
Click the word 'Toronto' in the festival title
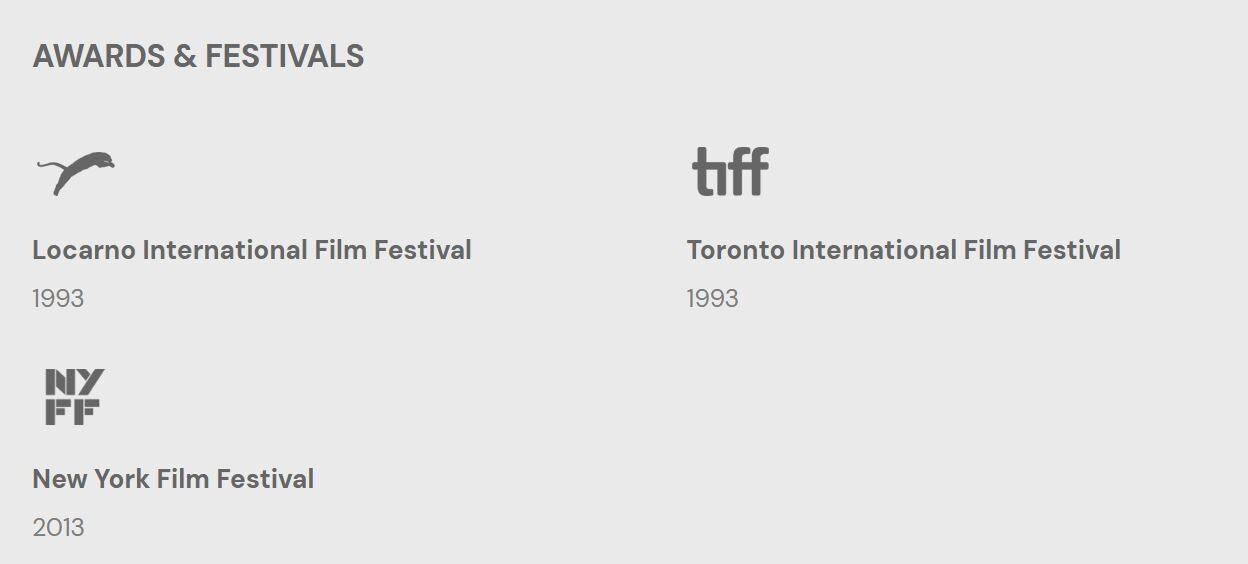click(735, 250)
